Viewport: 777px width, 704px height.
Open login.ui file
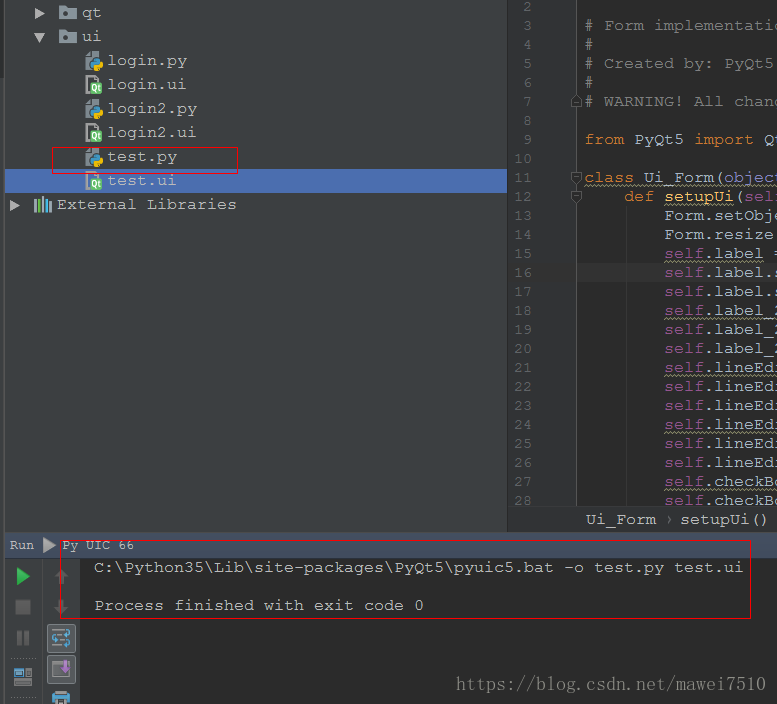click(147, 85)
